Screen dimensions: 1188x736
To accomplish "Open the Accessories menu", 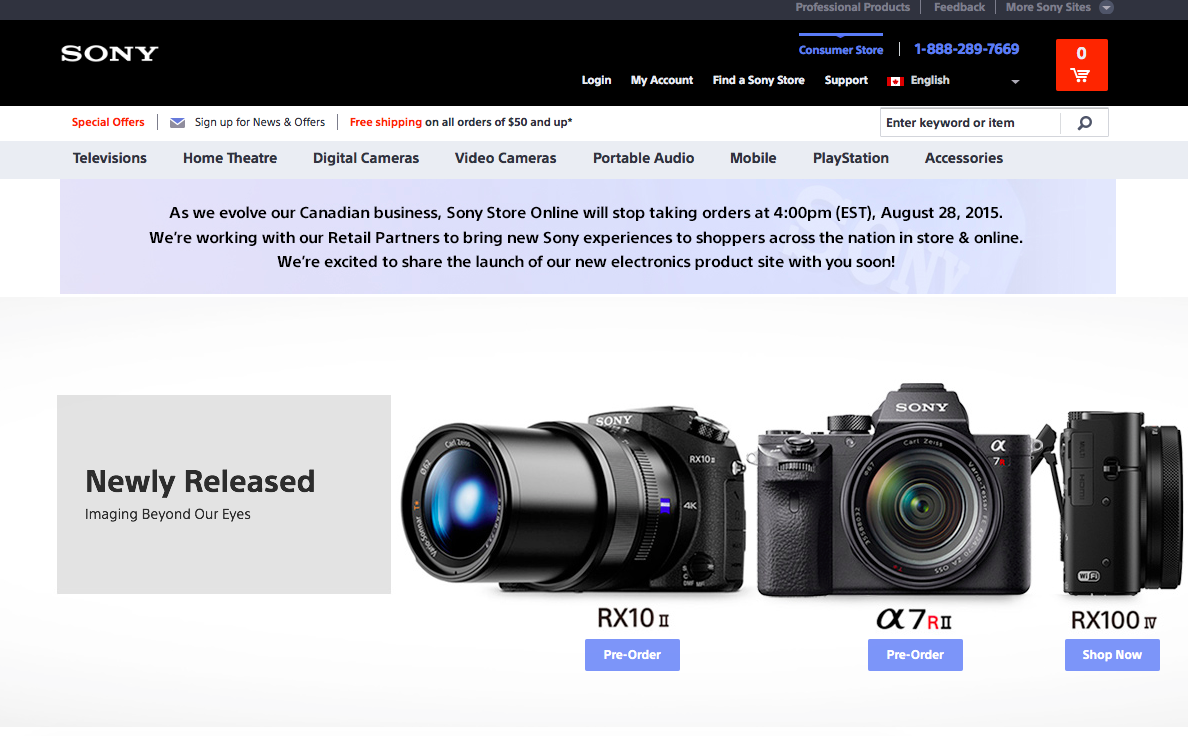I will pyautogui.click(x=963, y=158).
